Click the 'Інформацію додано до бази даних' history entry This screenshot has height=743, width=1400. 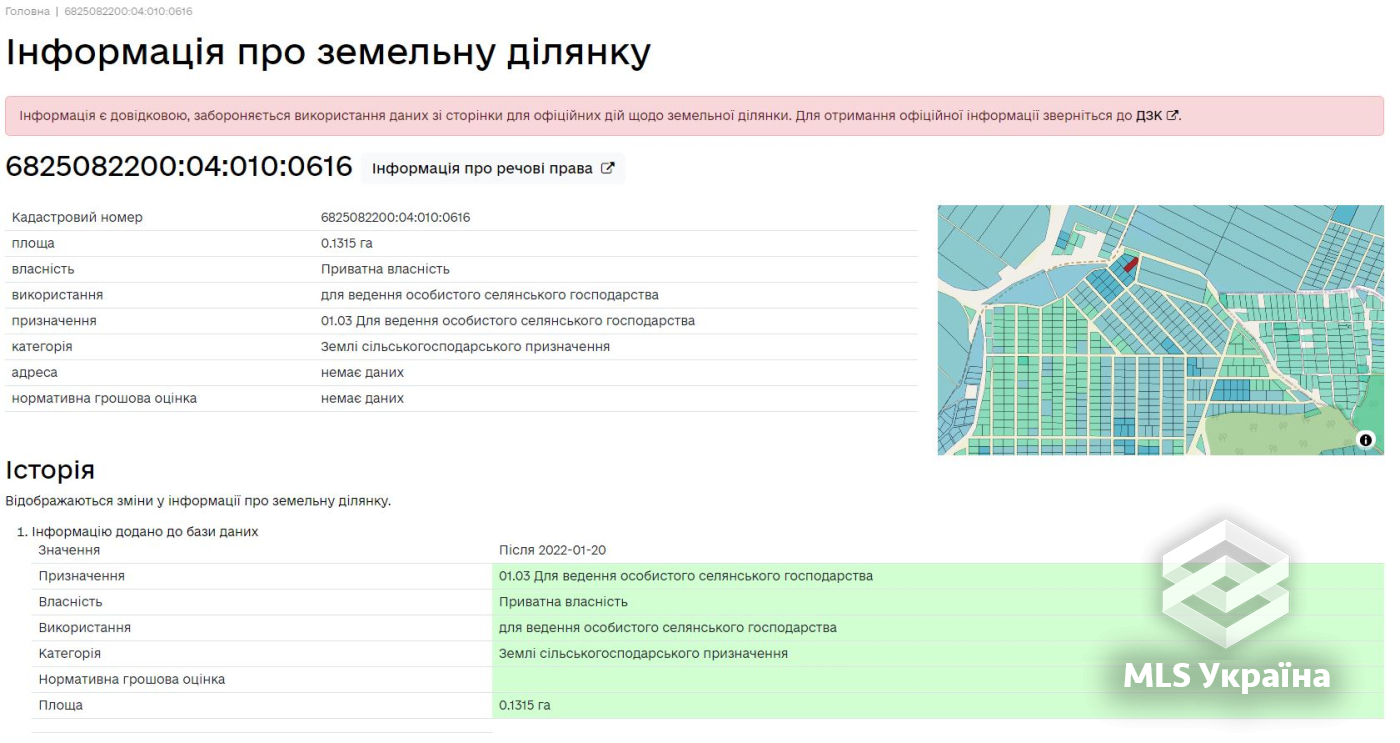tap(145, 531)
